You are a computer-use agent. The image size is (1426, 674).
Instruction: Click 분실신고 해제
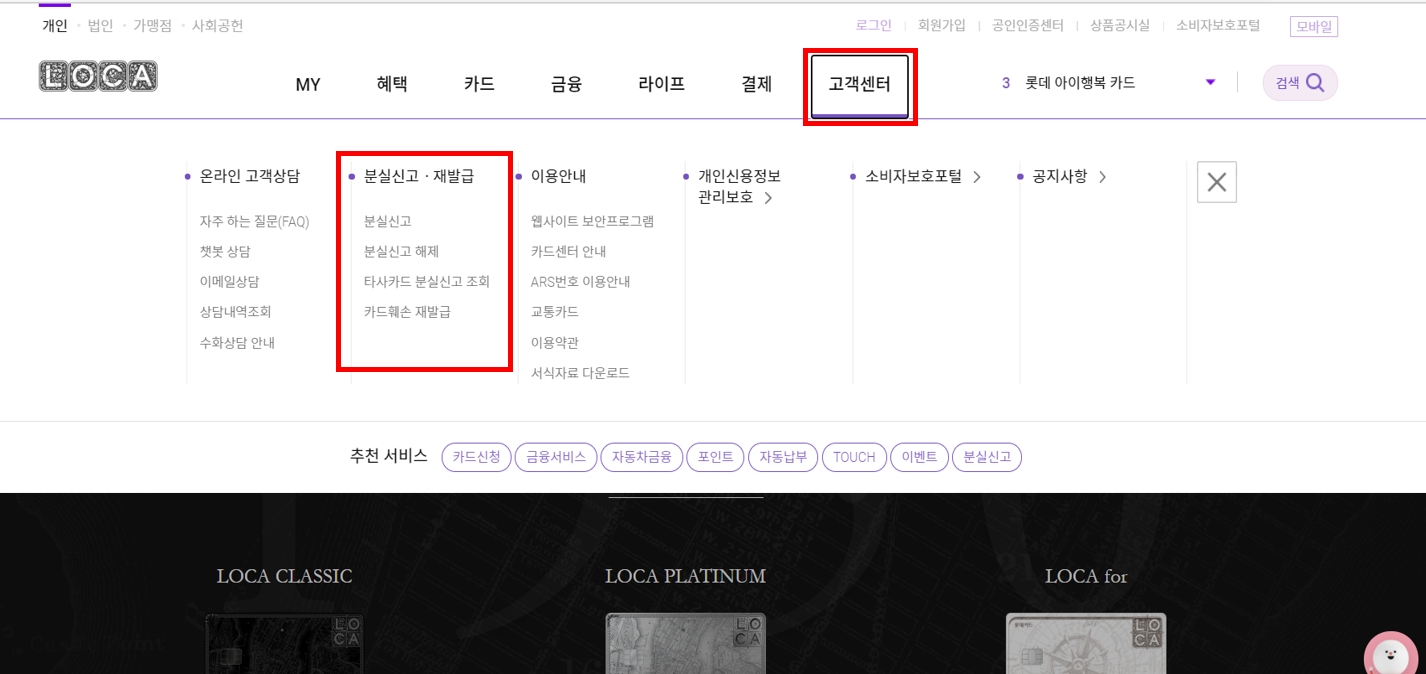[401, 252]
